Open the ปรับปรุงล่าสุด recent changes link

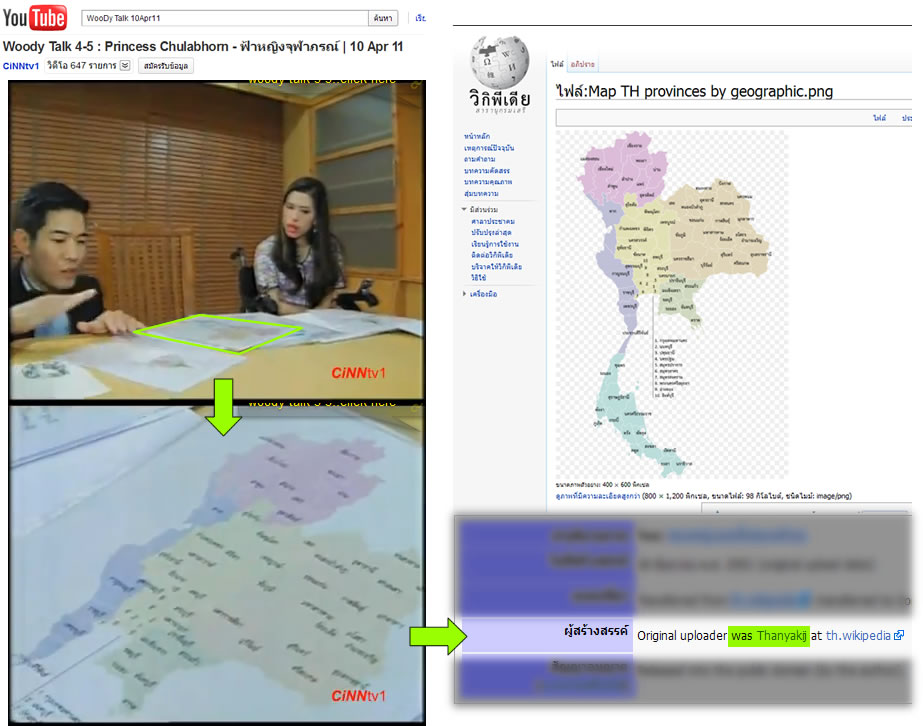pyautogui.click(x=491, y=233)
